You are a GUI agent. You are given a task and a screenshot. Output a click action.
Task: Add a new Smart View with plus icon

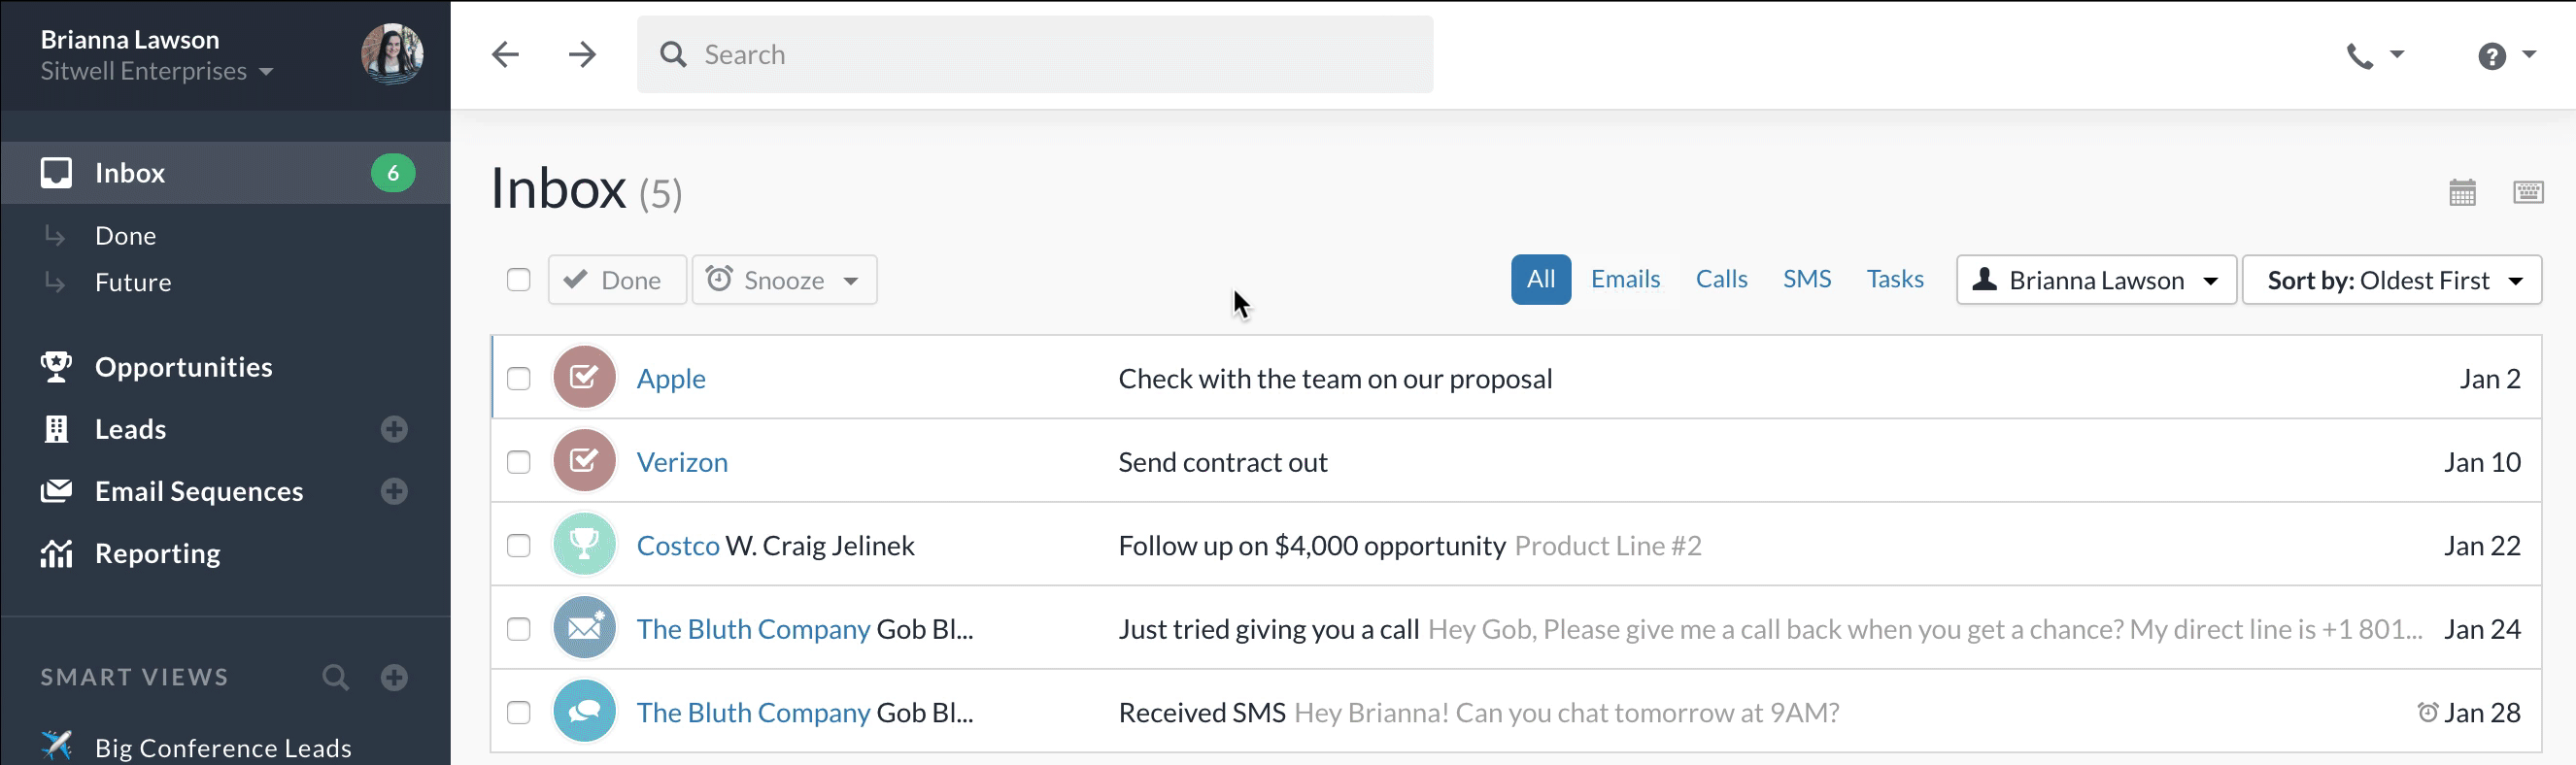click(x=394, y=677)
